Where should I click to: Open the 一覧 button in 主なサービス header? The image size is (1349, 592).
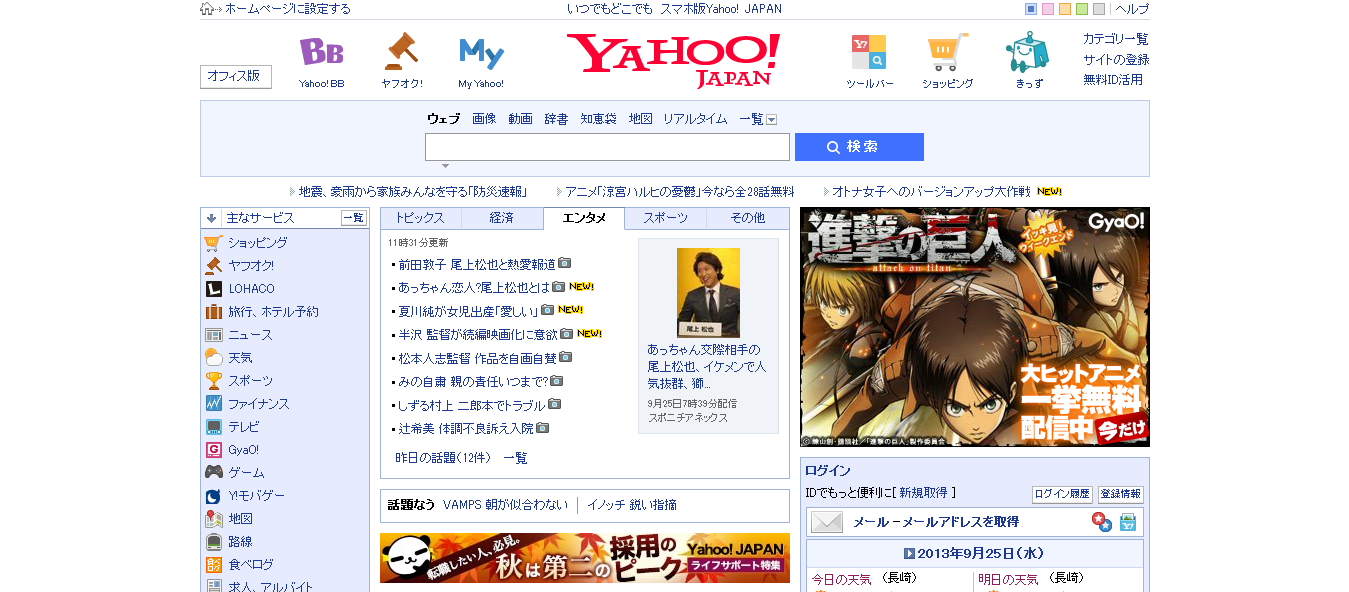click(x=354, y=218)
